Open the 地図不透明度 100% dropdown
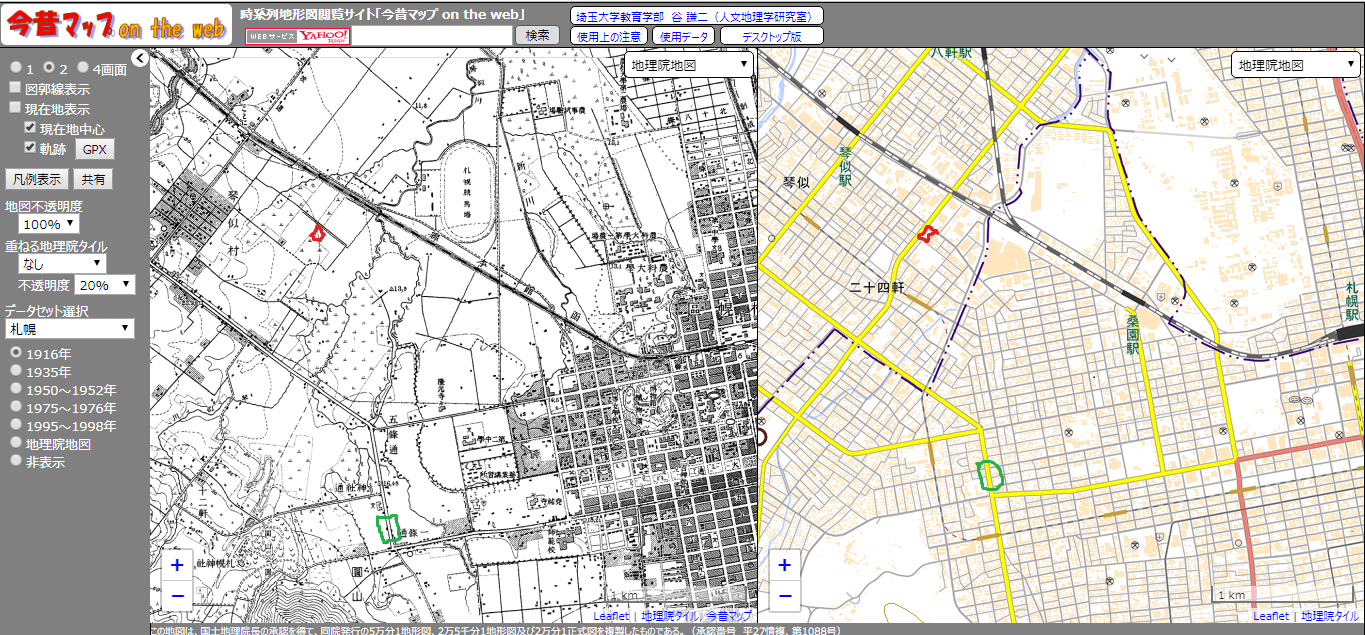The height and width of the screenshot is (635, 1365). point(49,225)
